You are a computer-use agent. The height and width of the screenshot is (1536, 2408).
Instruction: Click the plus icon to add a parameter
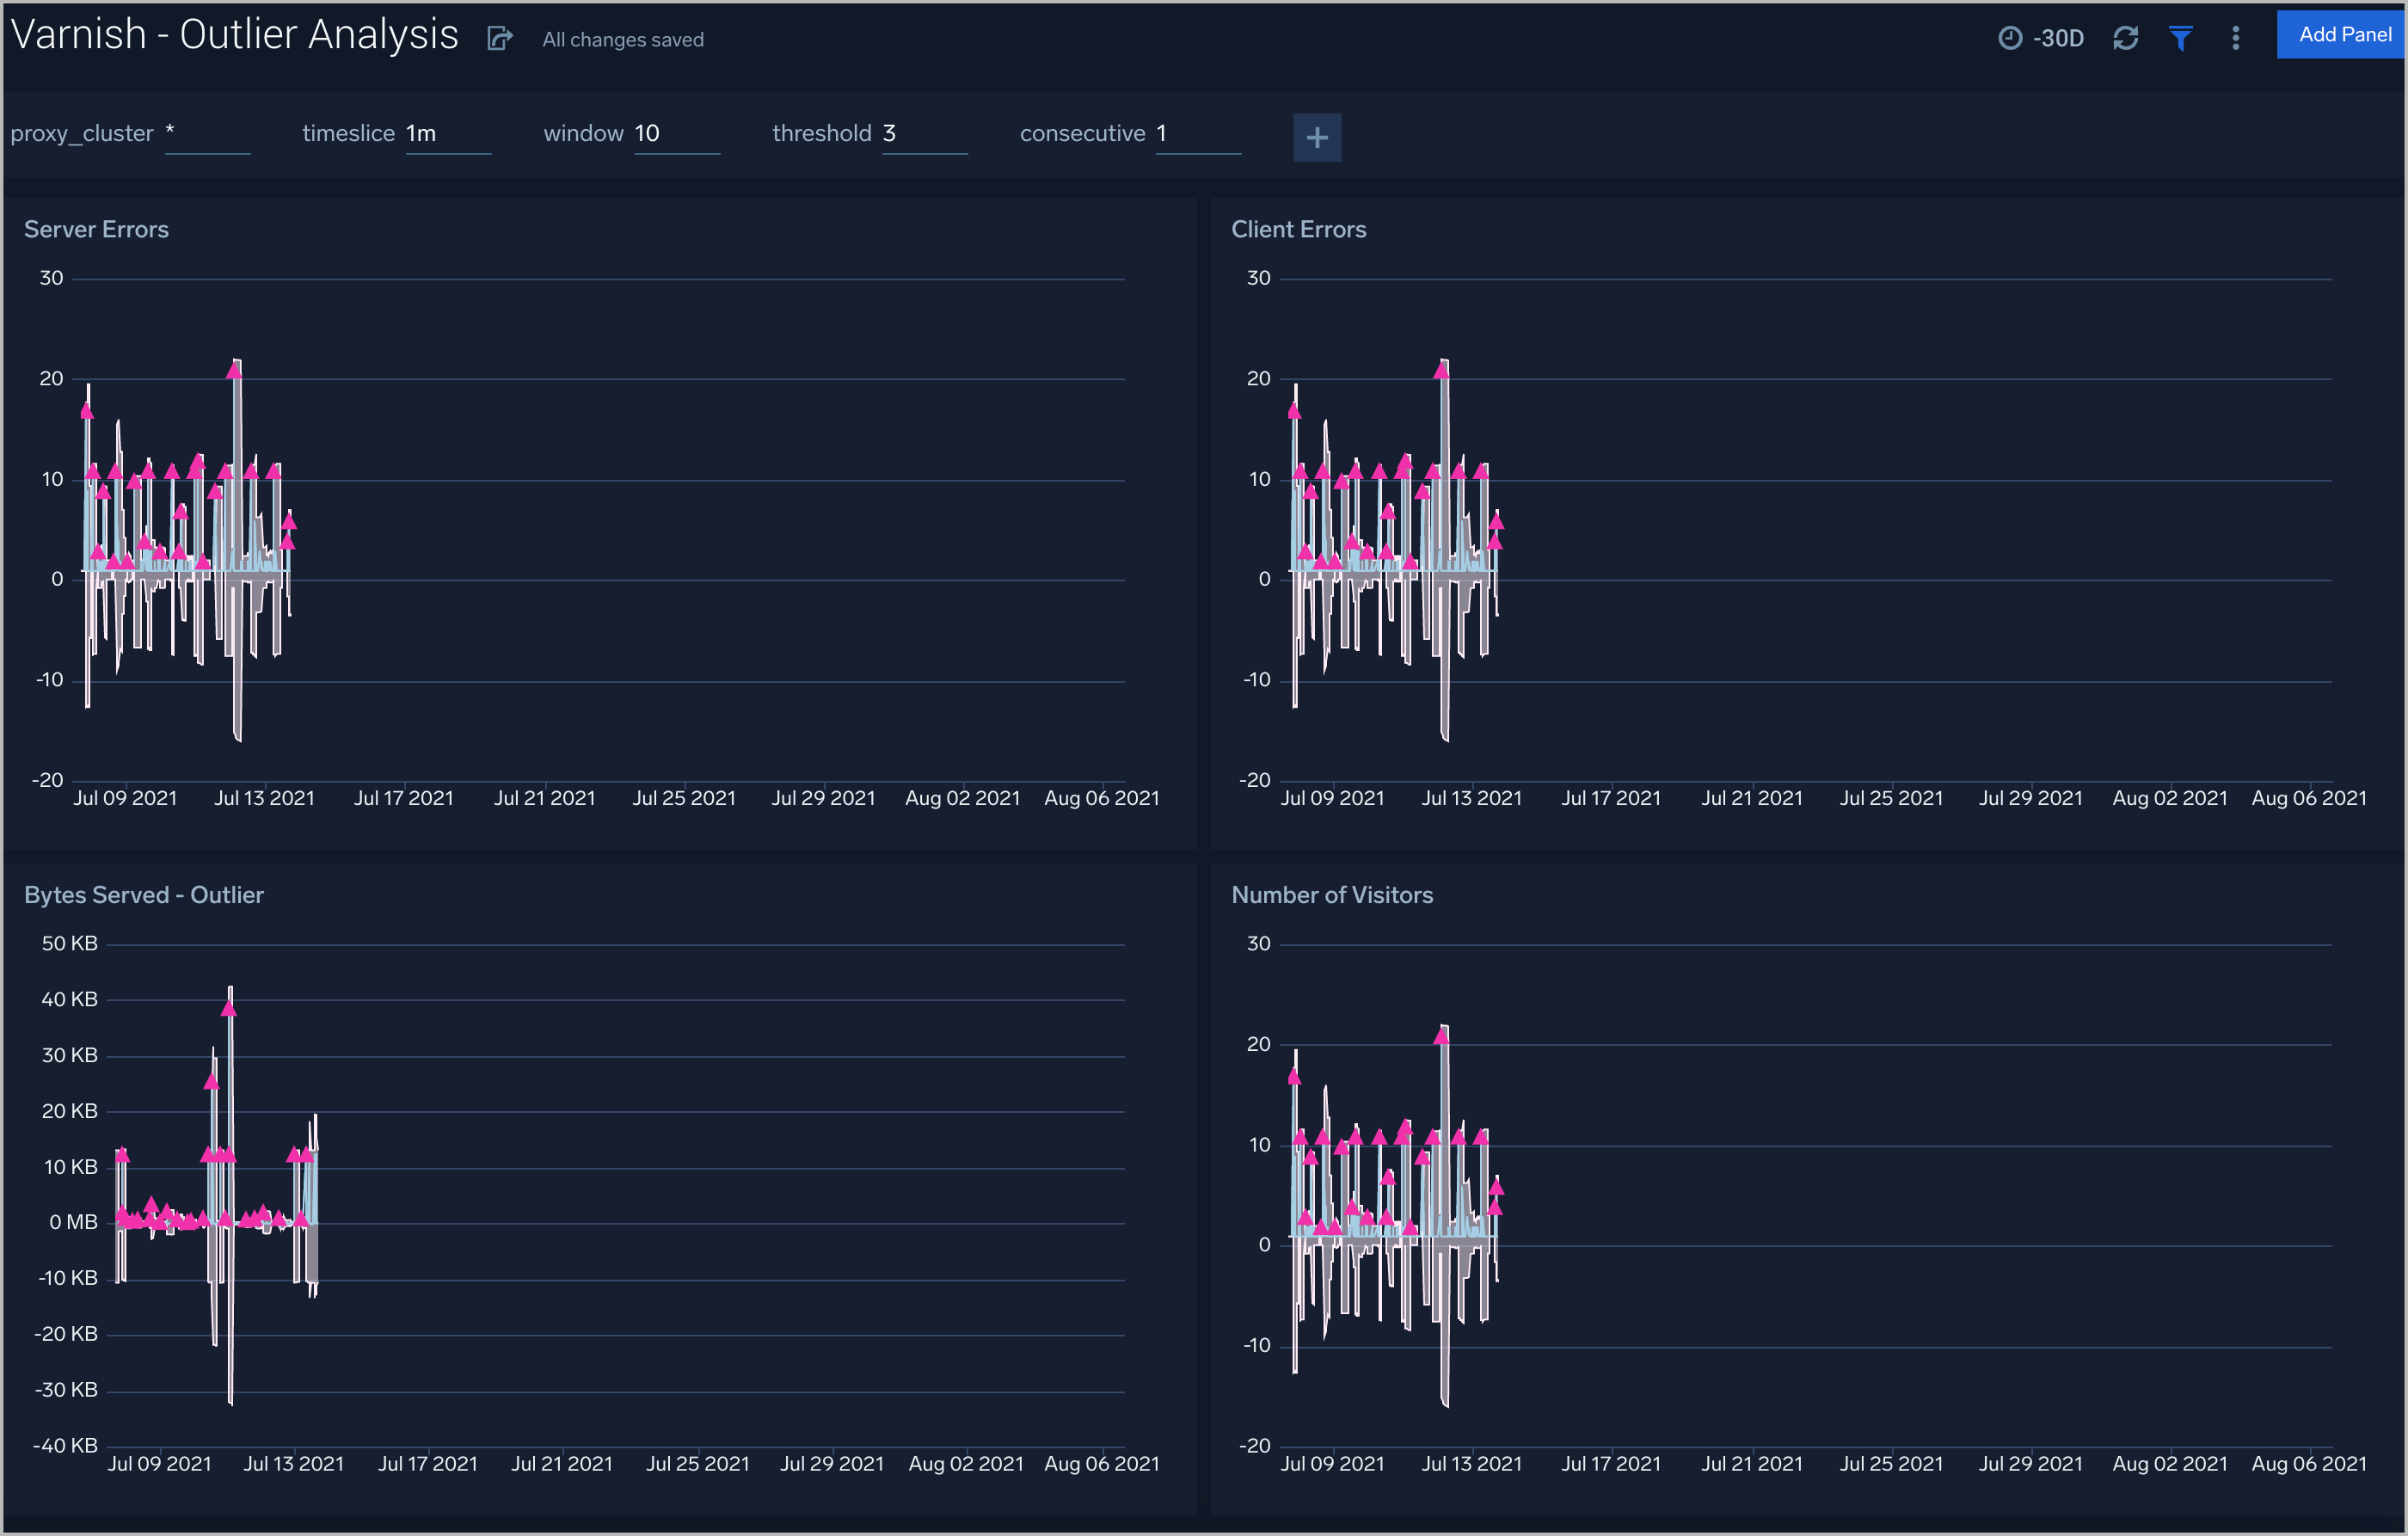(x=1316, y=137)
